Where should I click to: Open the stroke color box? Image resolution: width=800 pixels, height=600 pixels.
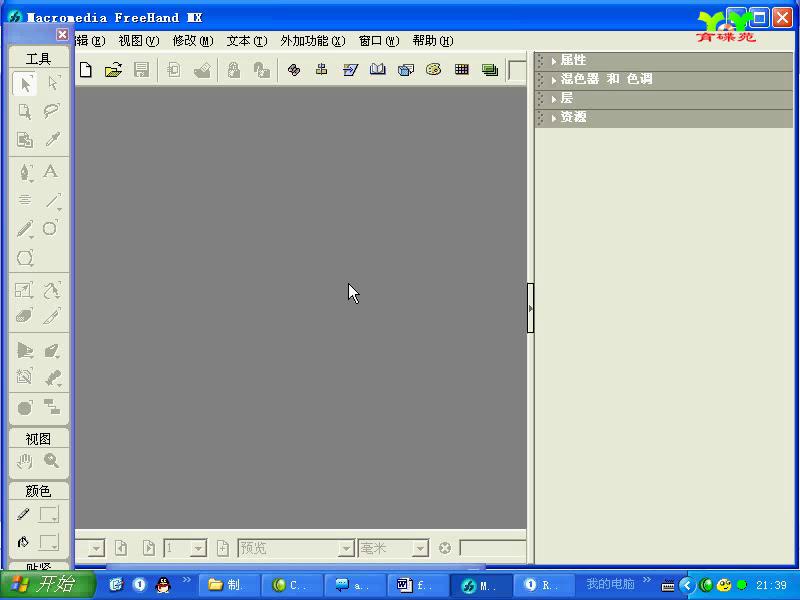pyautogui.click(x=49, y=514)
